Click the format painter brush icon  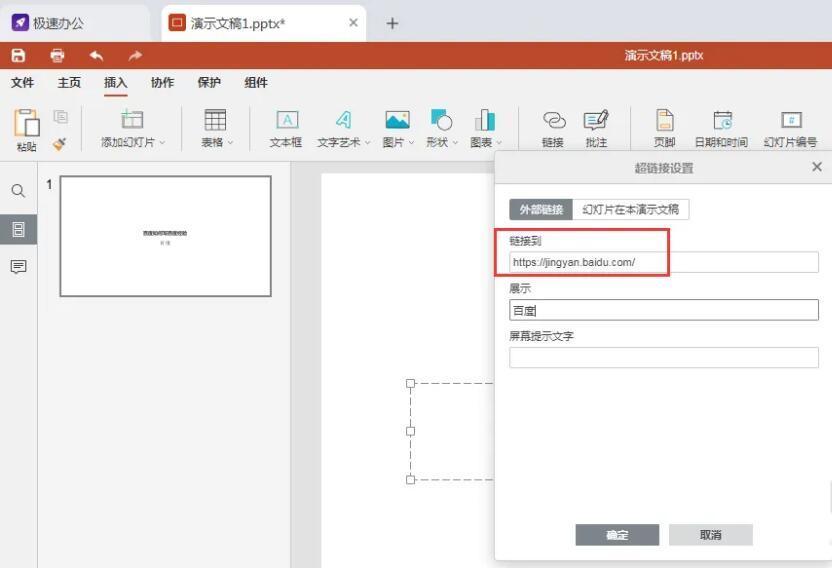click(60, 144)
